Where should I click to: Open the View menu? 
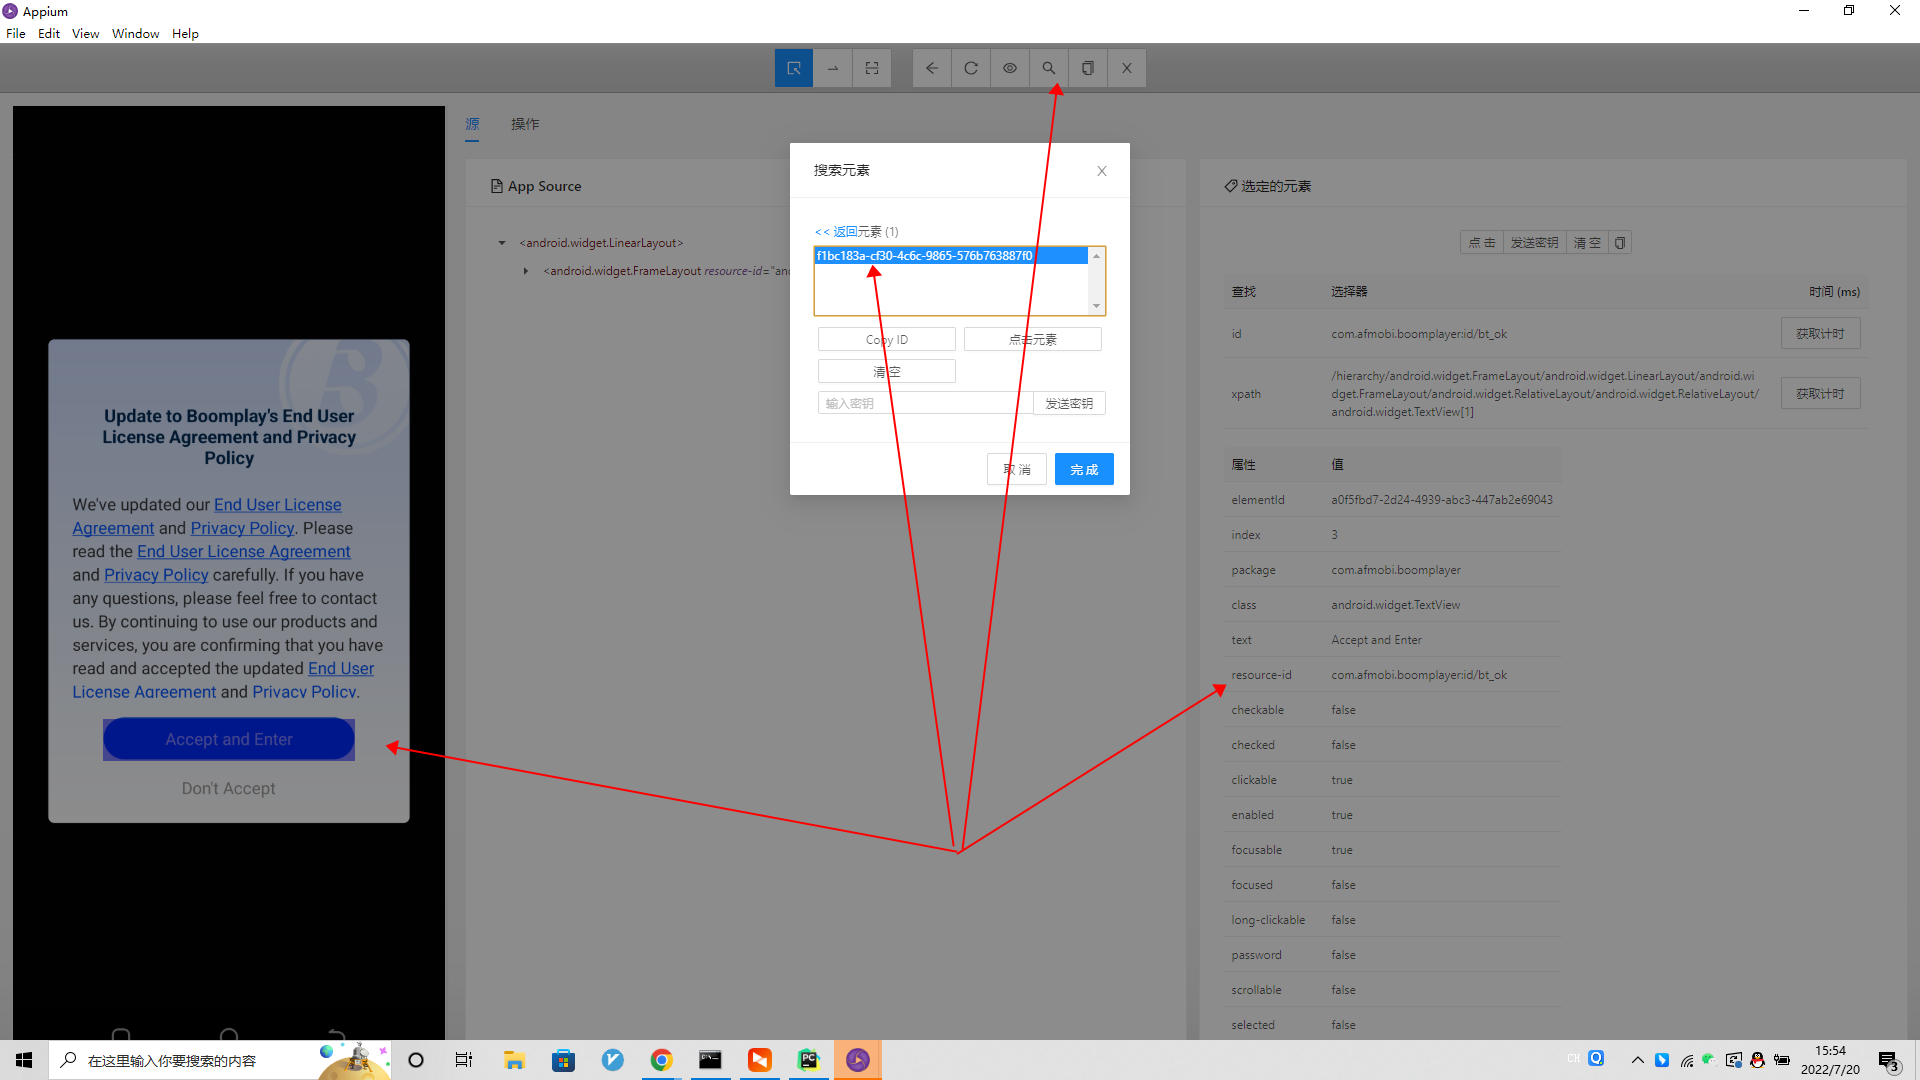tap(85, 34)
